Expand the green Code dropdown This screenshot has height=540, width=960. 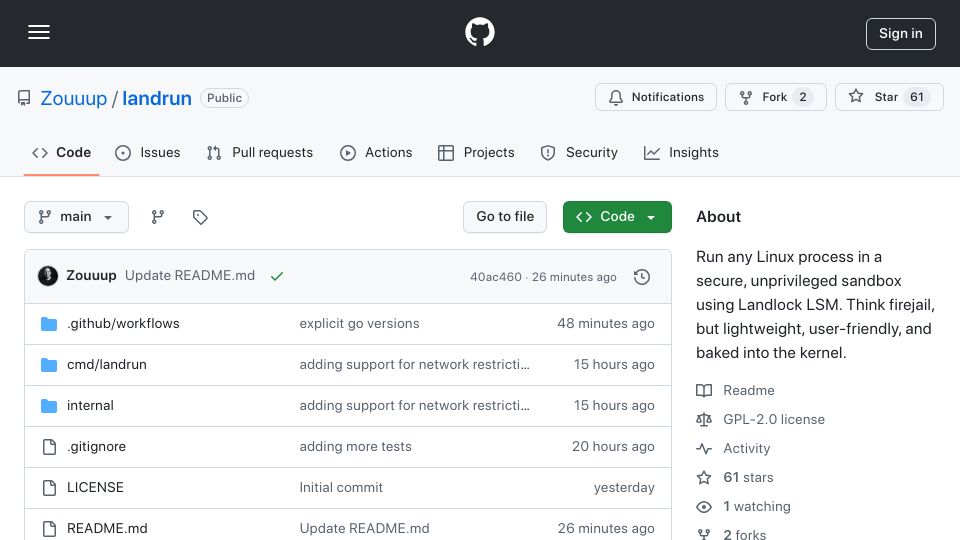(x=617, y=217)
